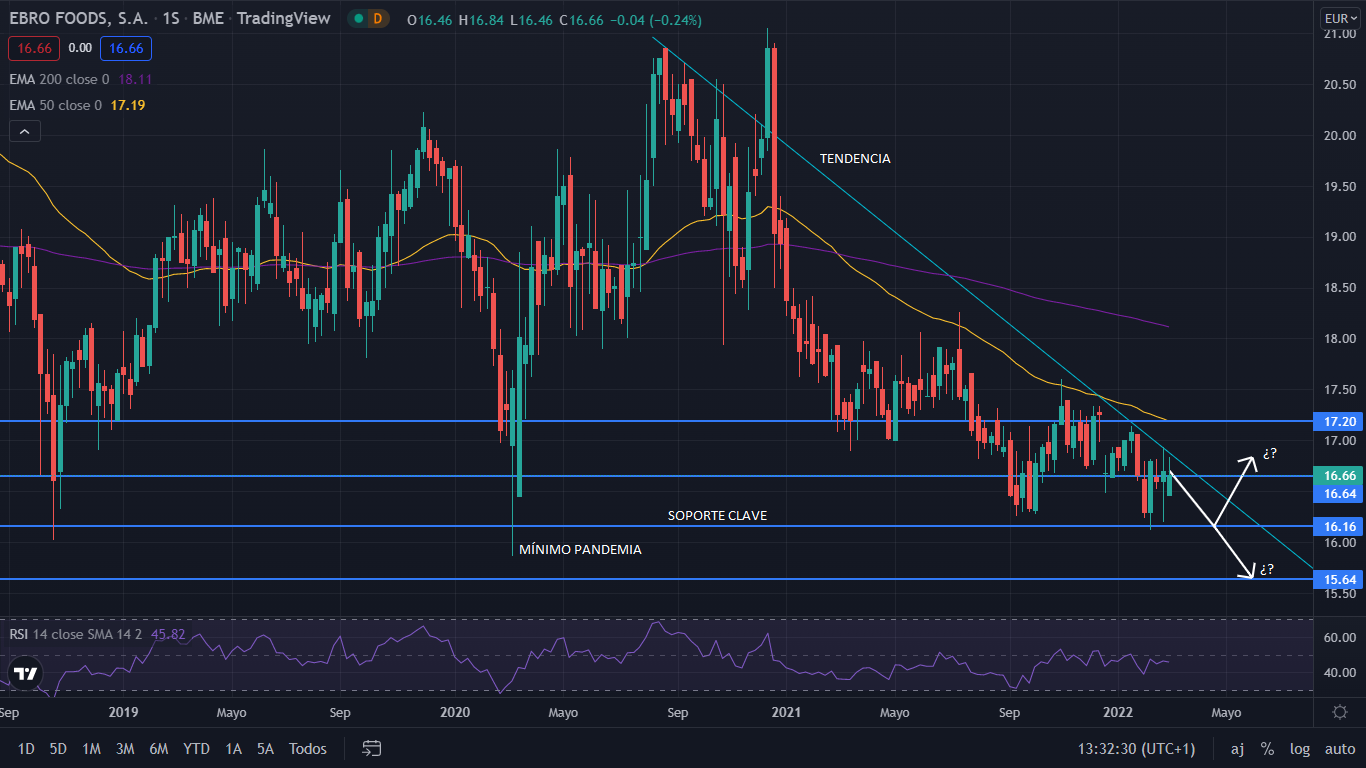Switch to the 6M time range
Viewport: 1366px width, 768px height.
point(158,748)
